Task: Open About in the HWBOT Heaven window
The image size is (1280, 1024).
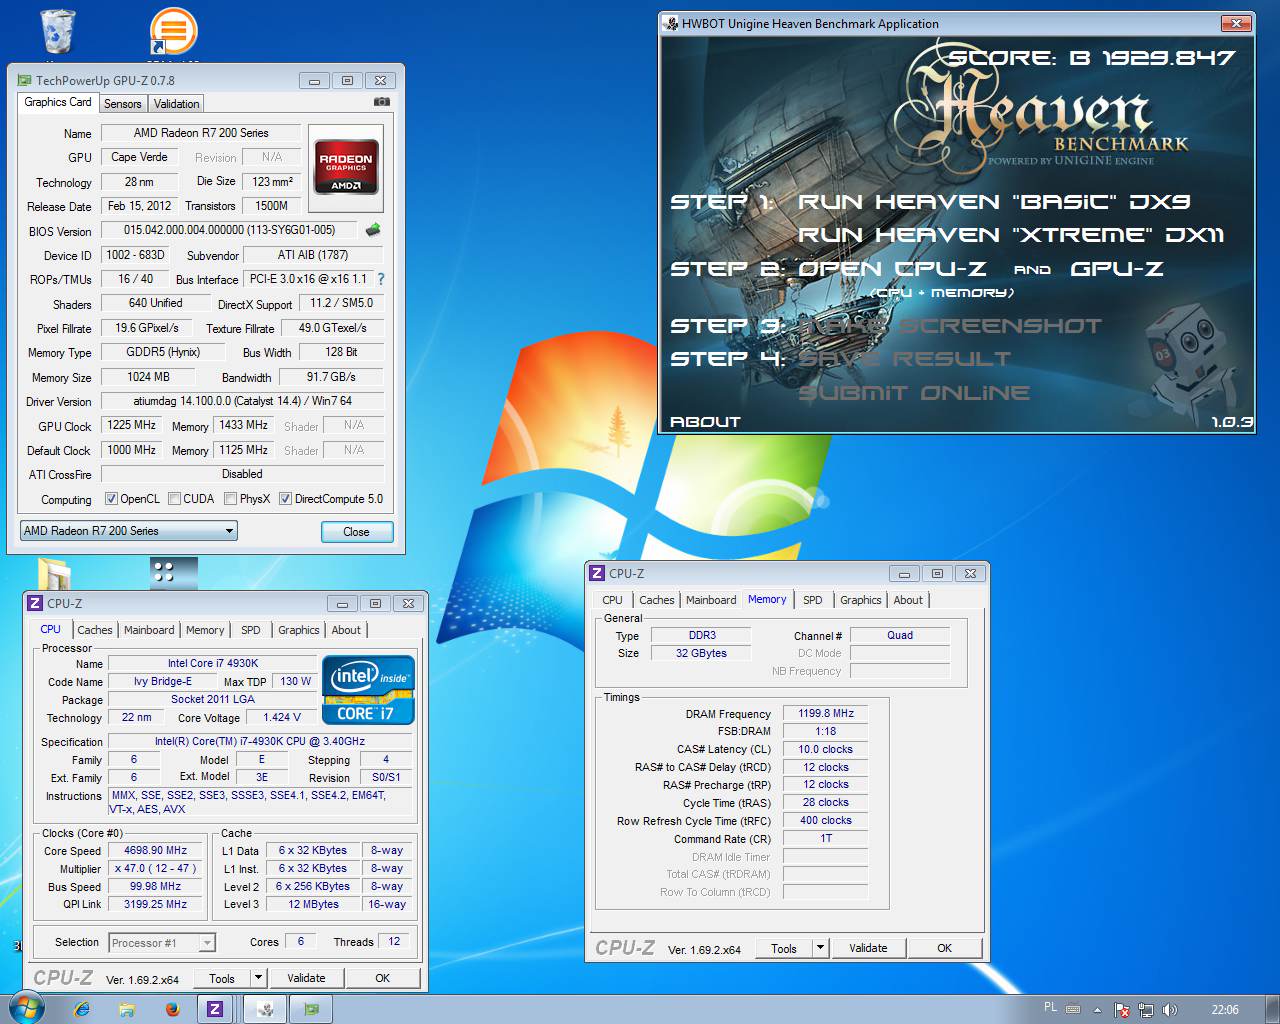Action: [705, 422]
